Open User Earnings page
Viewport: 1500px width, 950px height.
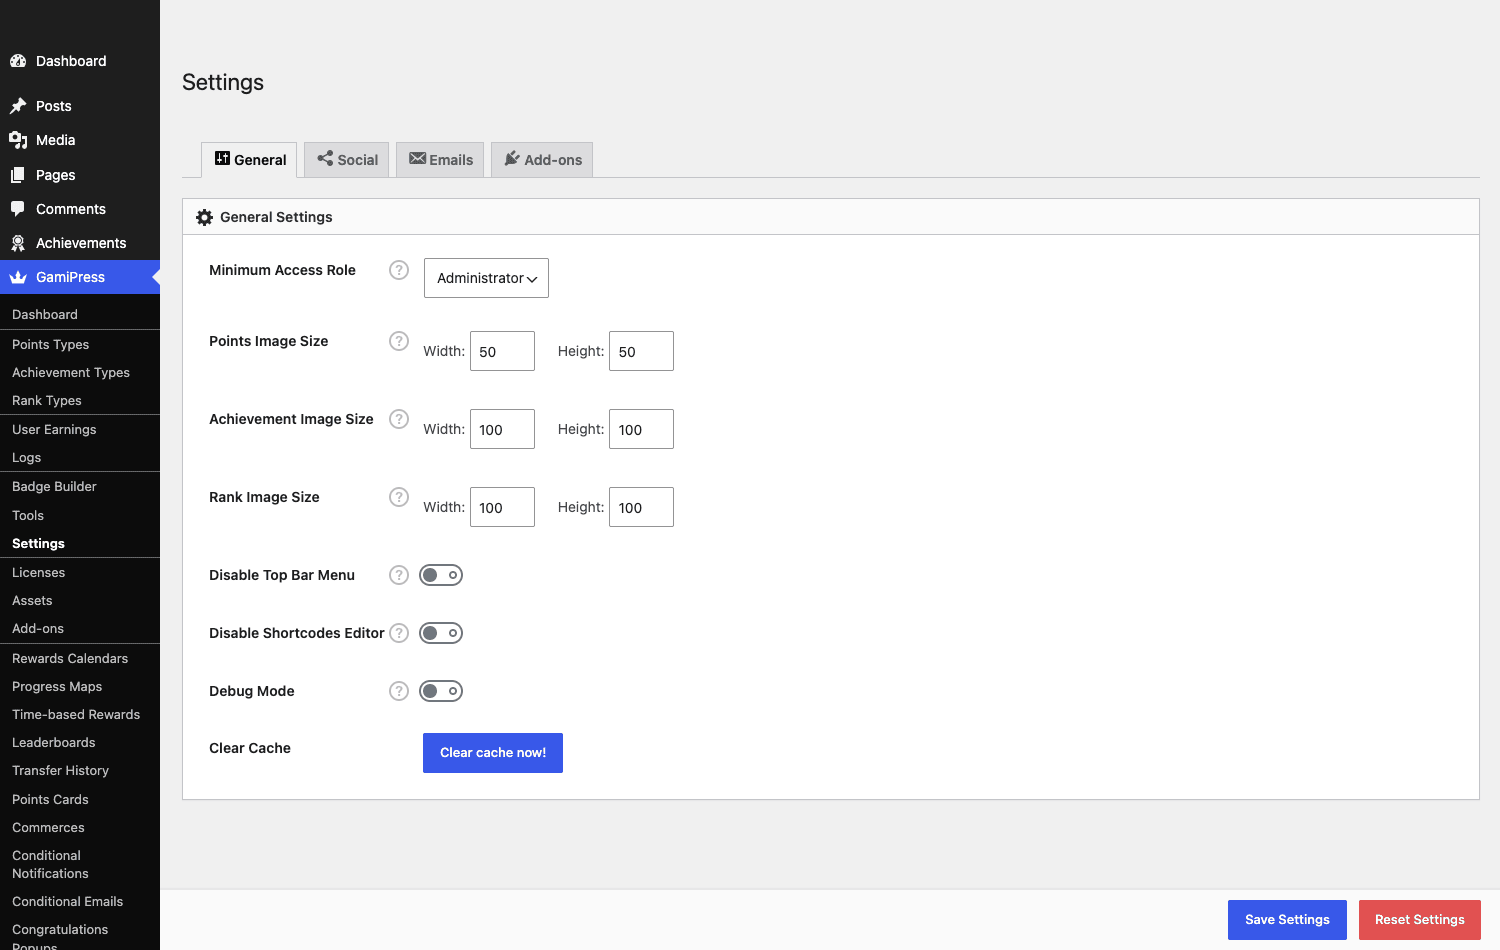click(80, 429)
